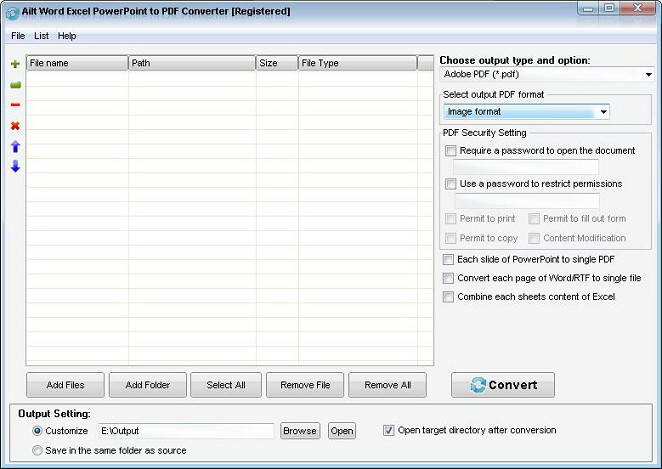This screenshot has height=469, width=662.
Task: Maximize the converter window
Action: [x=609, y=8]
